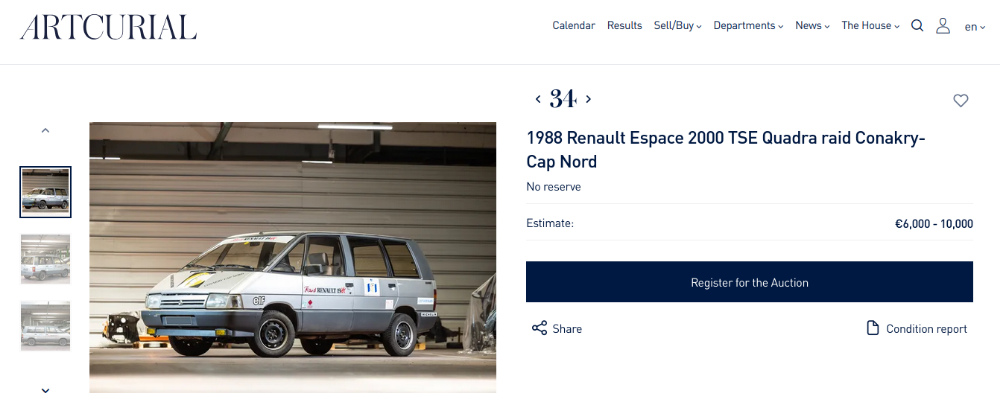Click the Share icon
The width and height of the screenshot is (1000, 405).
pyautogui.click(x=540, y=328)
